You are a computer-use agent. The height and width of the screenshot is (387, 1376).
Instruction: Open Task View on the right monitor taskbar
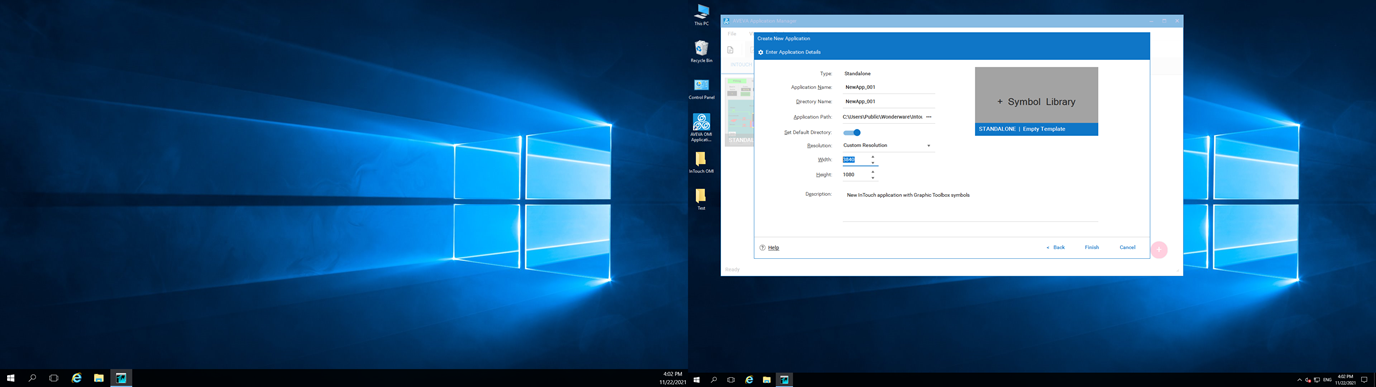tap(731, 380)
